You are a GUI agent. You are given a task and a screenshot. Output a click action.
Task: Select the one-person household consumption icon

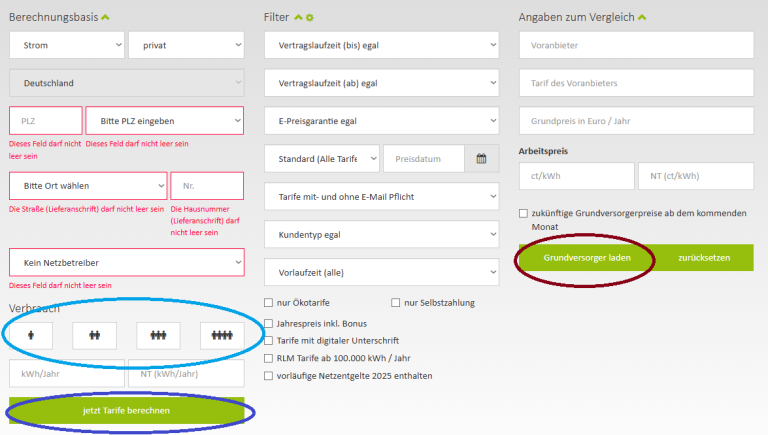tap(31, 336)
